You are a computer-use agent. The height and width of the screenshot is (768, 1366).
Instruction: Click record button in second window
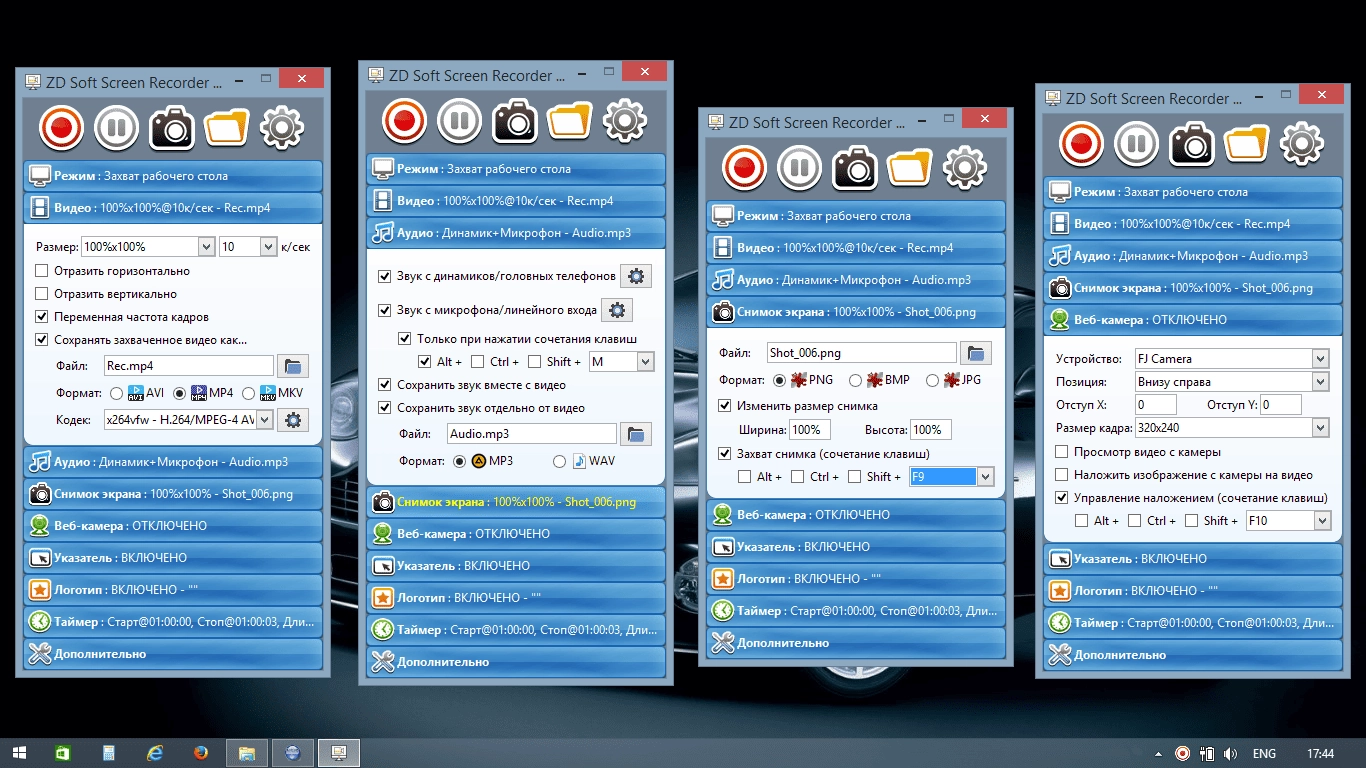coord(404,120)
